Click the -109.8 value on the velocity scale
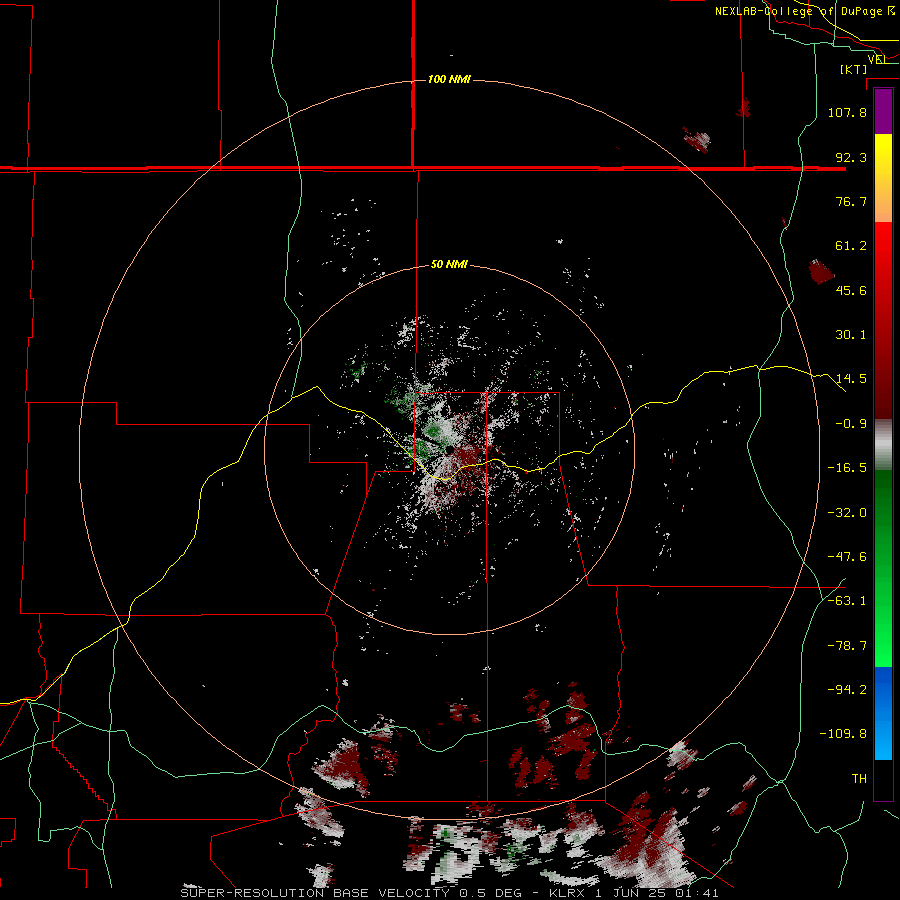This screenshot has height=900, width=900. coord(843,734)
